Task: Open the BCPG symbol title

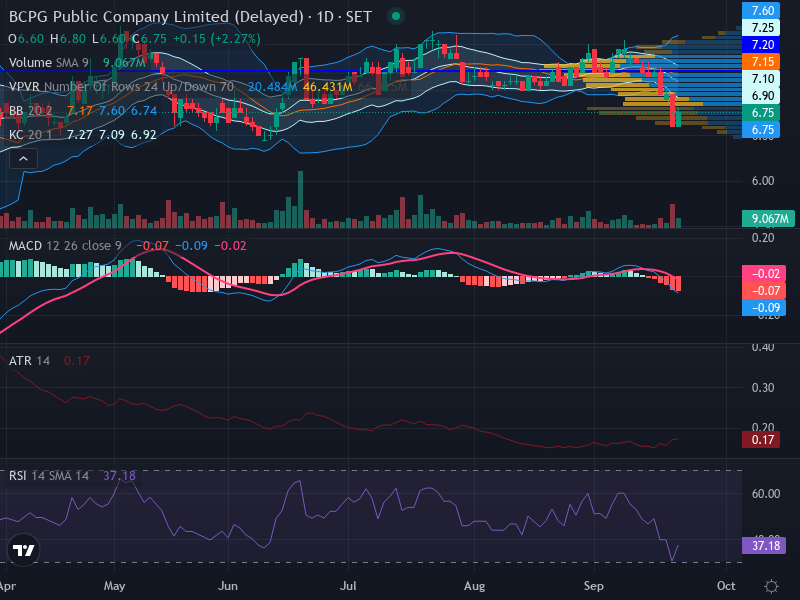Action: pos(190,16)
